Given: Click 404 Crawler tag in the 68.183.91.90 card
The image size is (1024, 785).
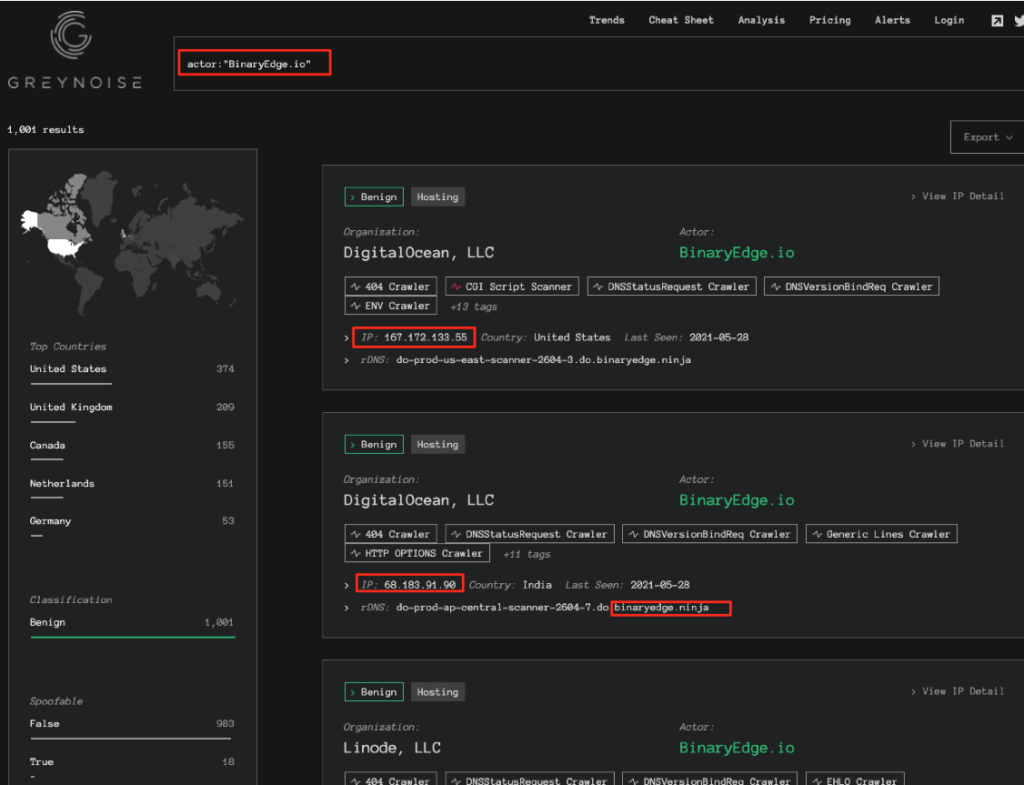Looking at the screenshot, I should 391,534.
